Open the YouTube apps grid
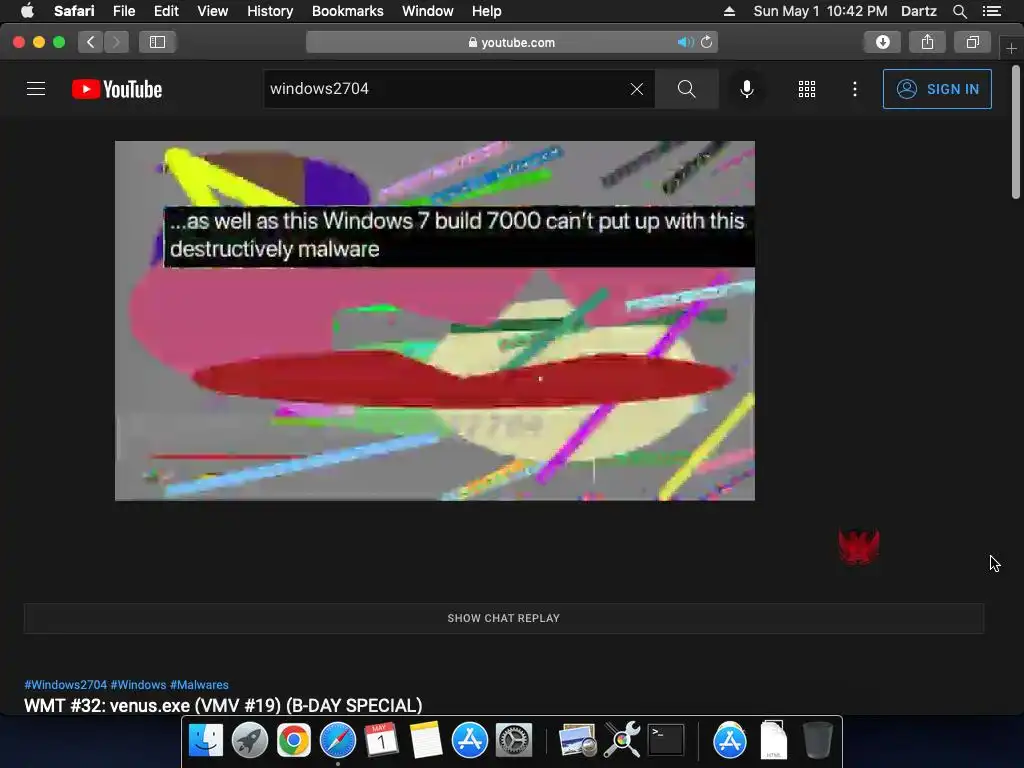This screenshot has width=1024, height=768. click(x=807, y=89)
